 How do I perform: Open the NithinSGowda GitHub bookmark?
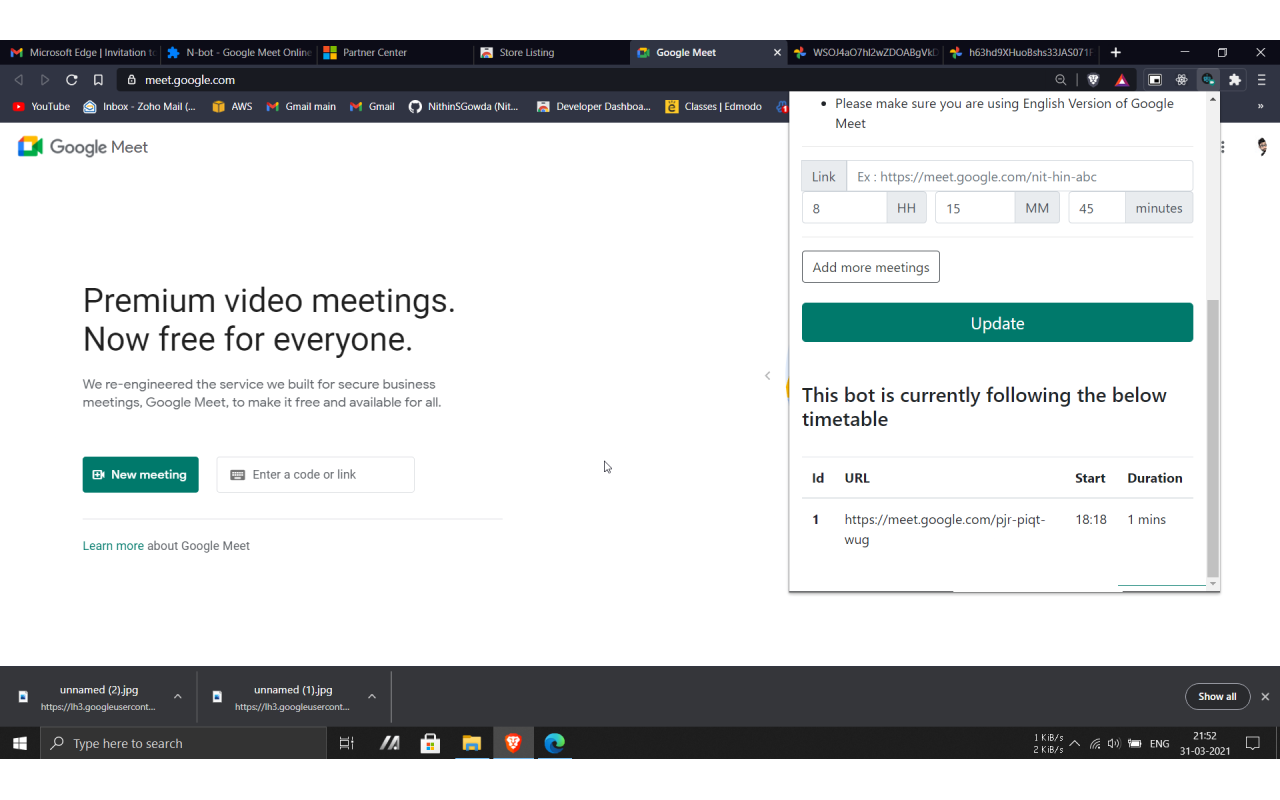click(464, 106)
